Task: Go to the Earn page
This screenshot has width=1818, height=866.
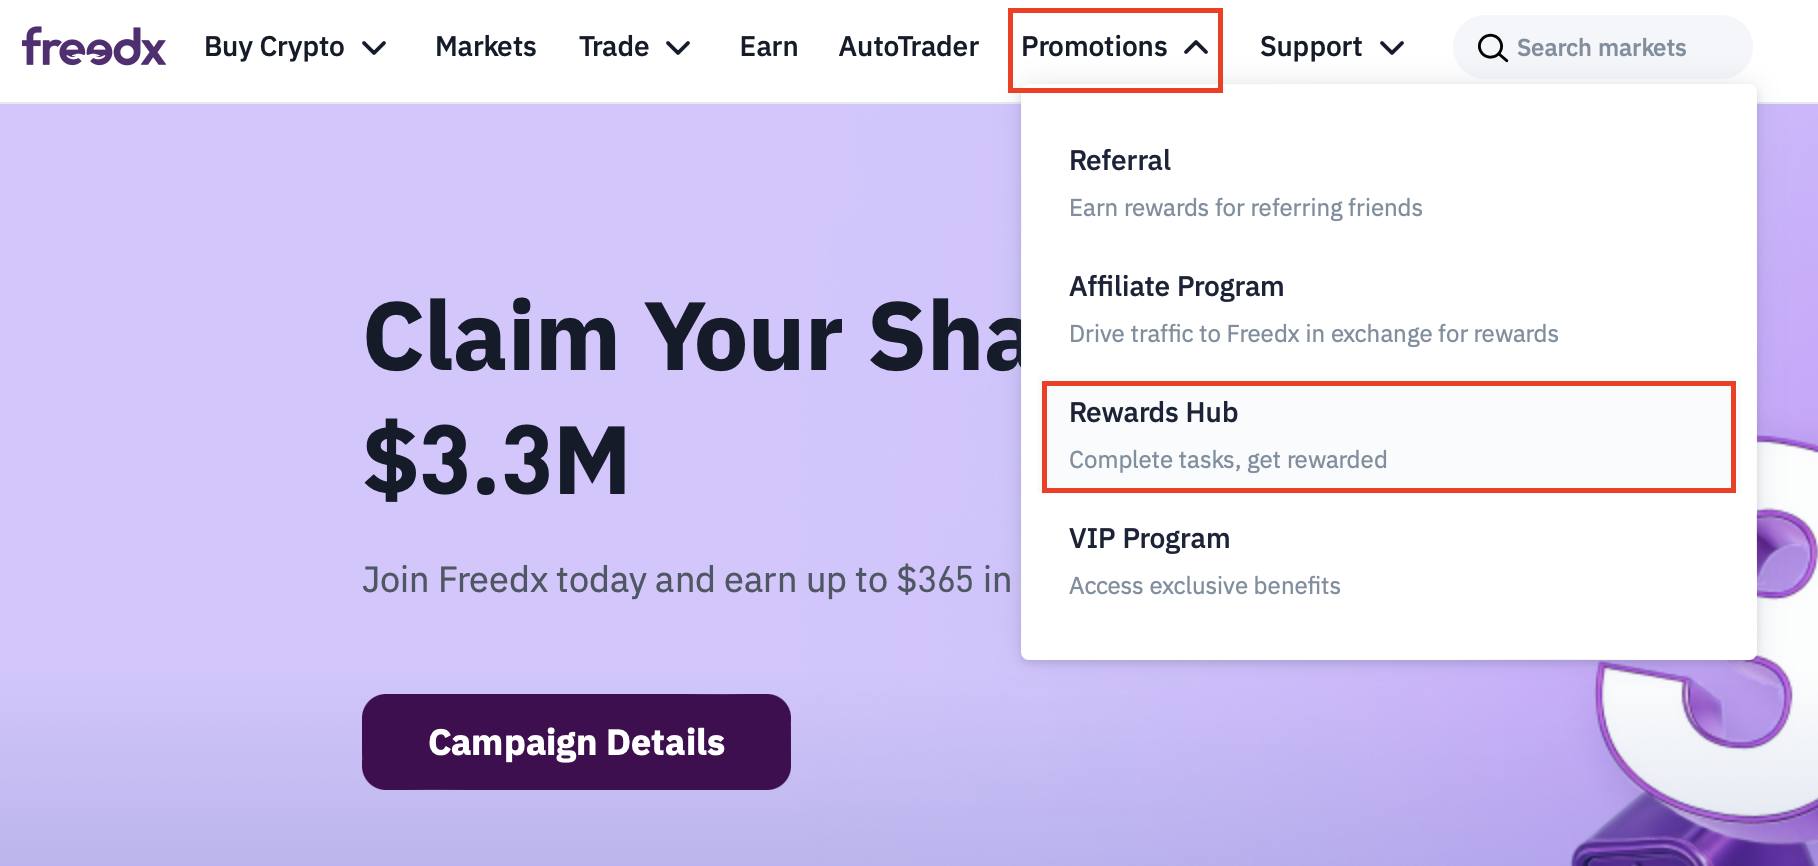Action: [x=768, y=47]
